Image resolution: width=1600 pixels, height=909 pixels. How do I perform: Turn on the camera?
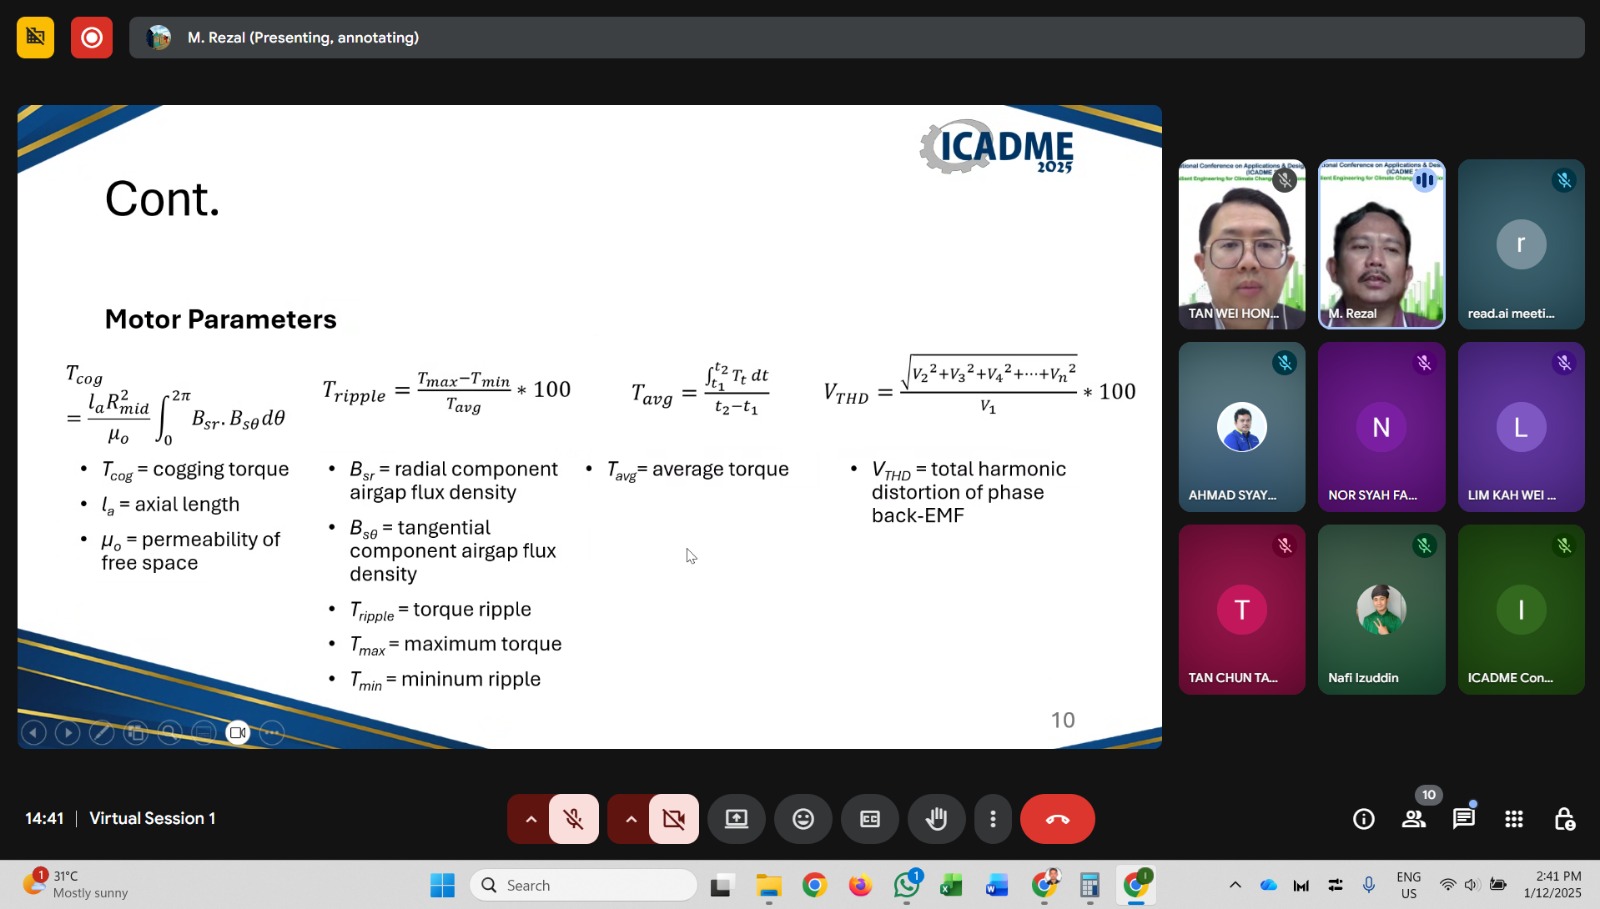674,819
